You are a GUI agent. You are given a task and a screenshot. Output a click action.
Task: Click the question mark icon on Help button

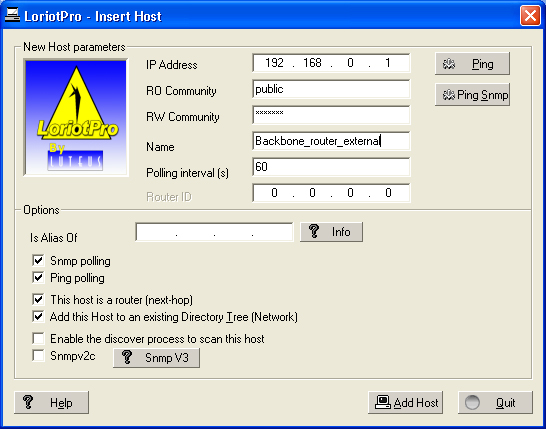click(x=28, y=402)
